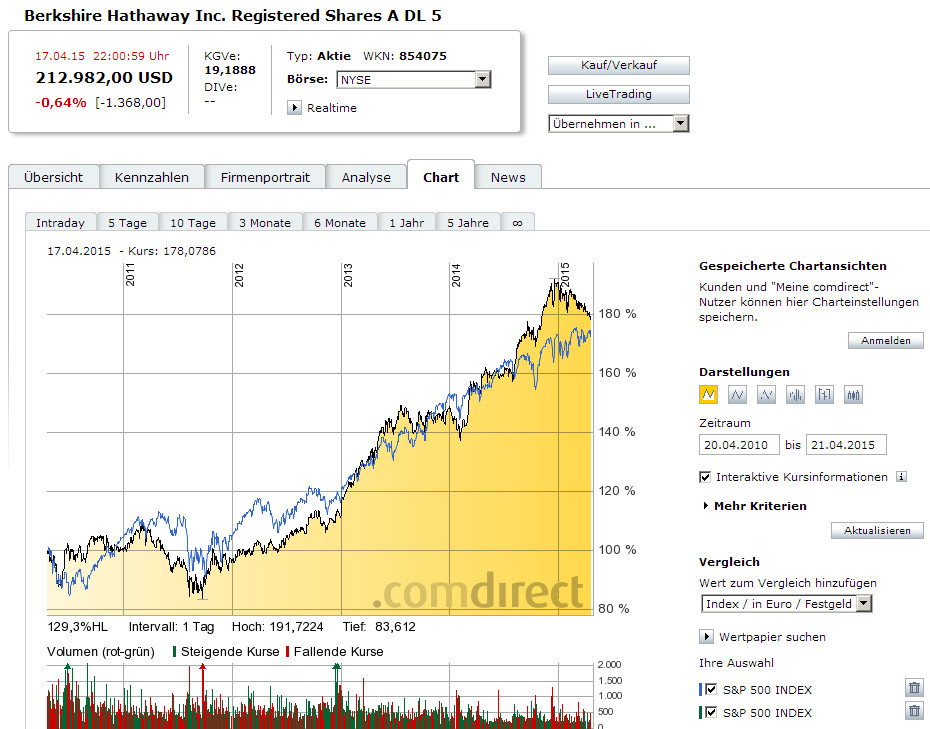Click the Realtime arrow icon
Screen dimensions: 930x729
[294, 107]
